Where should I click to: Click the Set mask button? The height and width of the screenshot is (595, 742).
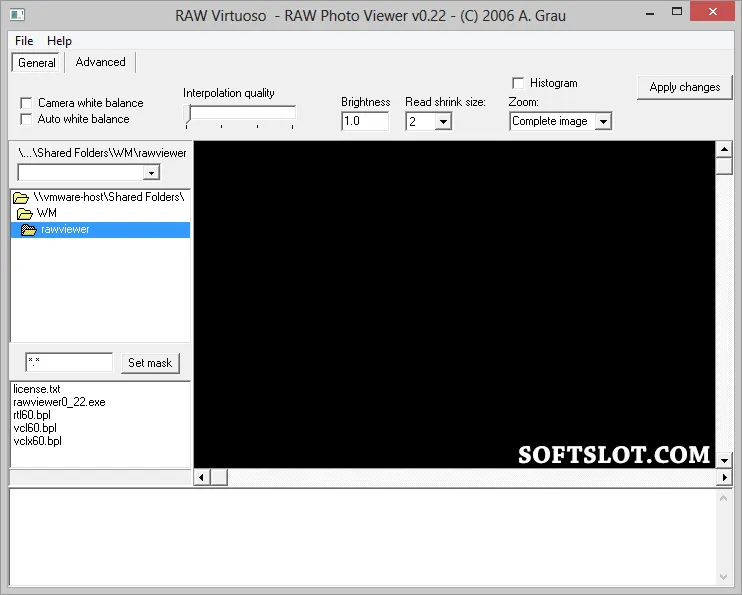(150, 363)
